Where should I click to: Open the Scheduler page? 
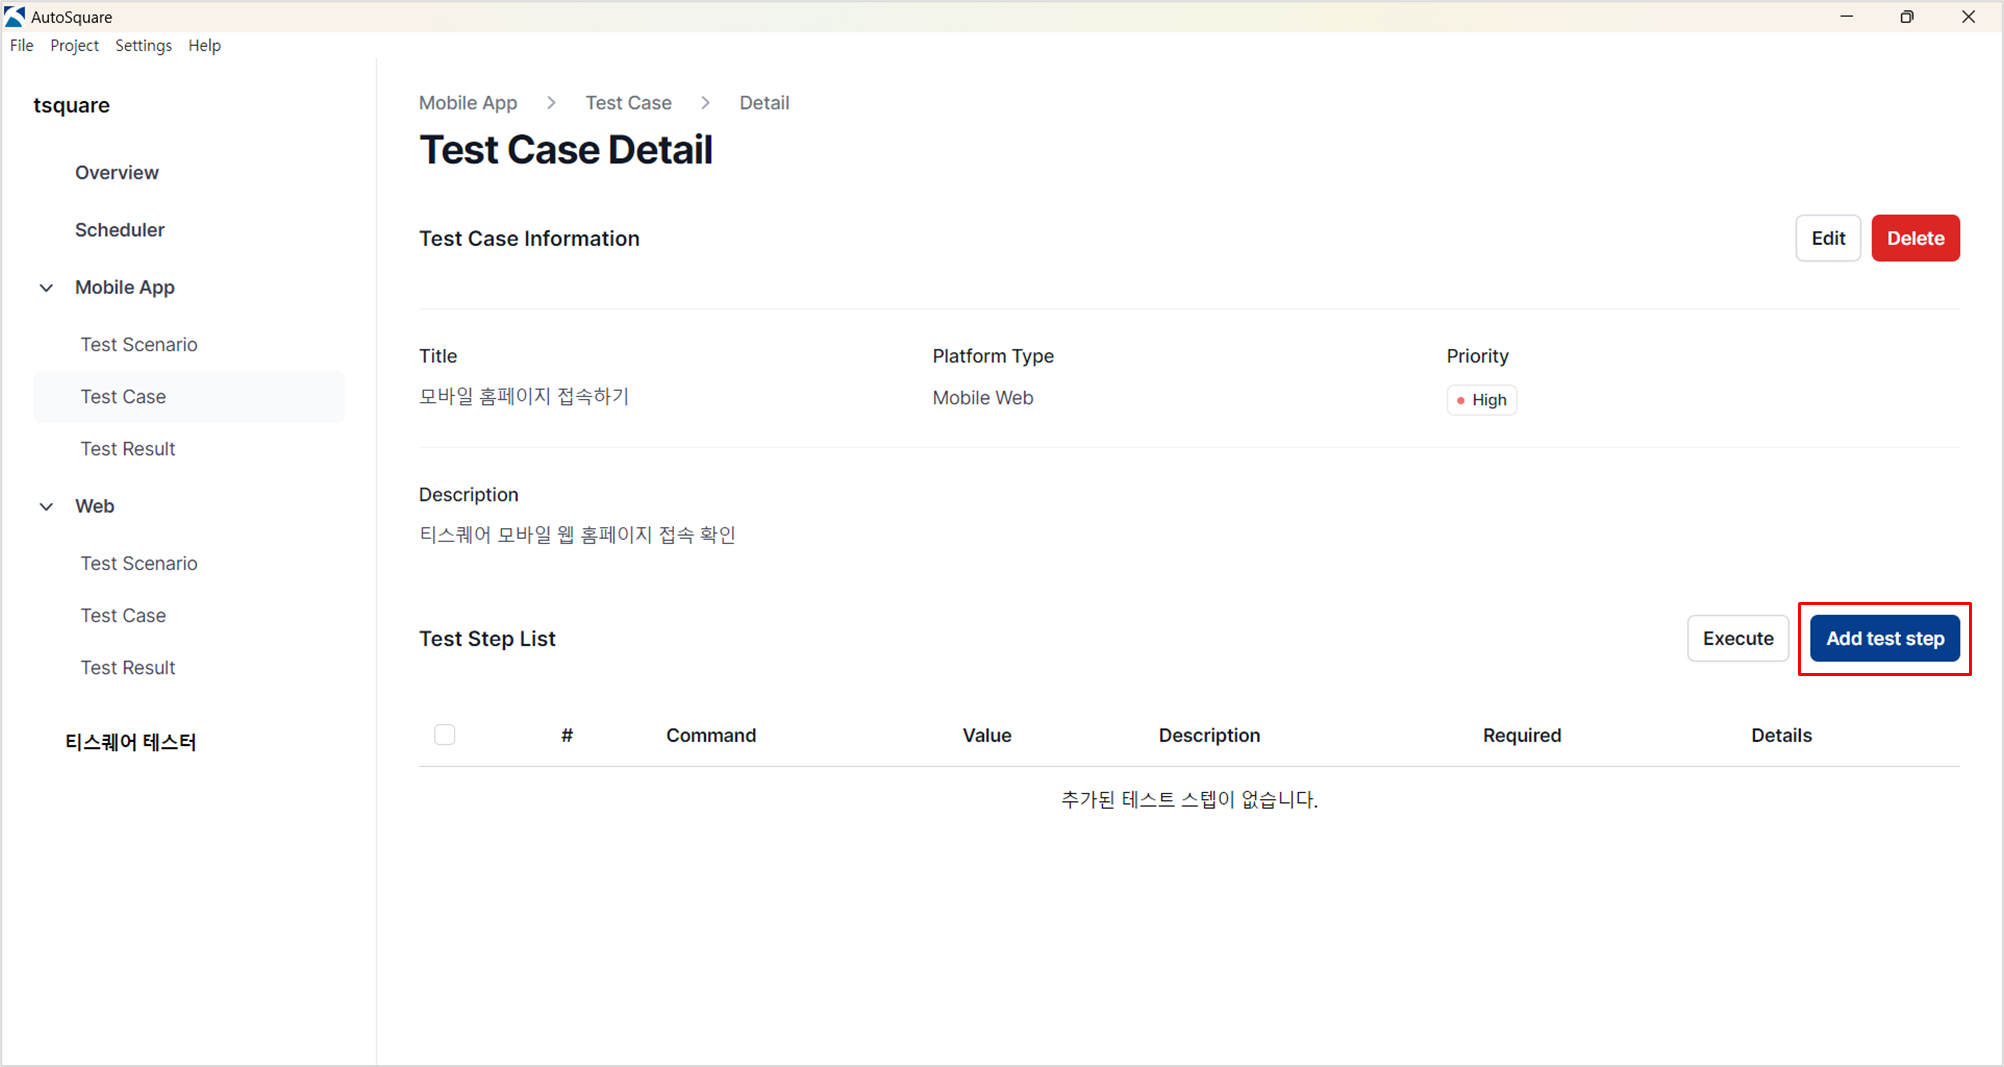[x=119, y=230]
